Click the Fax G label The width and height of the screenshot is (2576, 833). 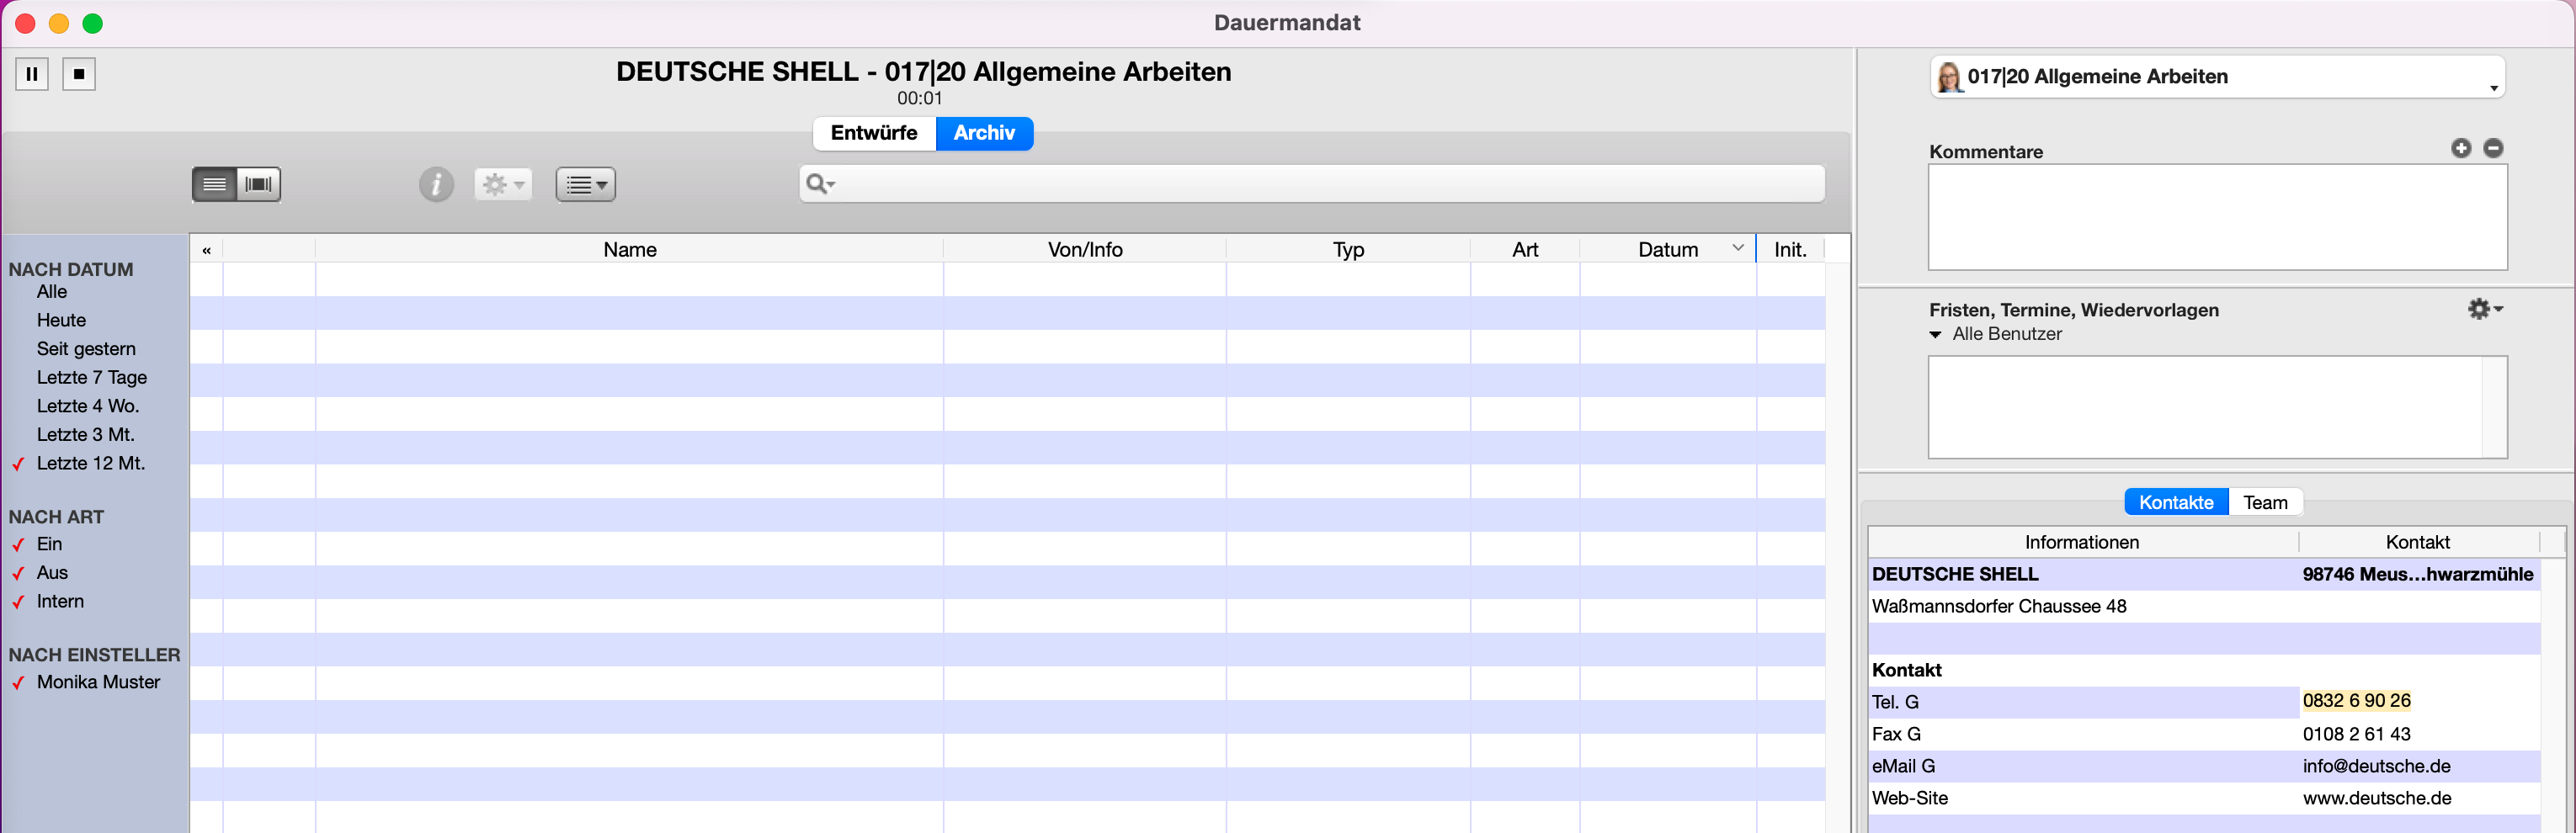pos(1896,735)
